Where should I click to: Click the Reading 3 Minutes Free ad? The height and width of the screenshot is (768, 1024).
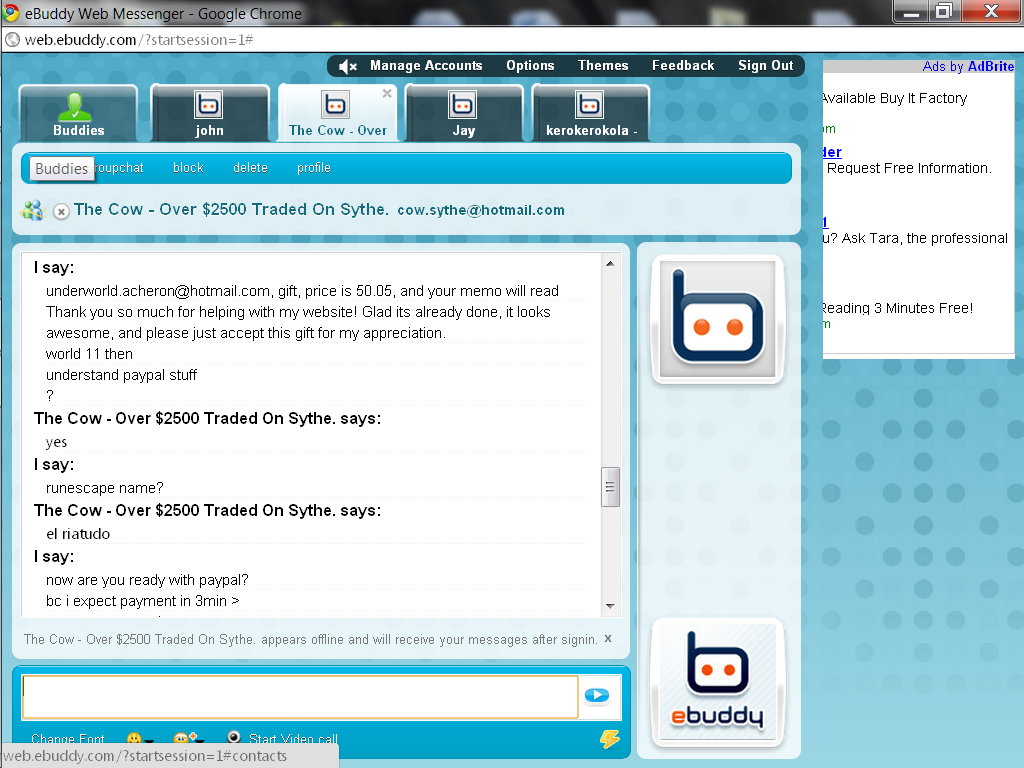[x=898, y=308]
